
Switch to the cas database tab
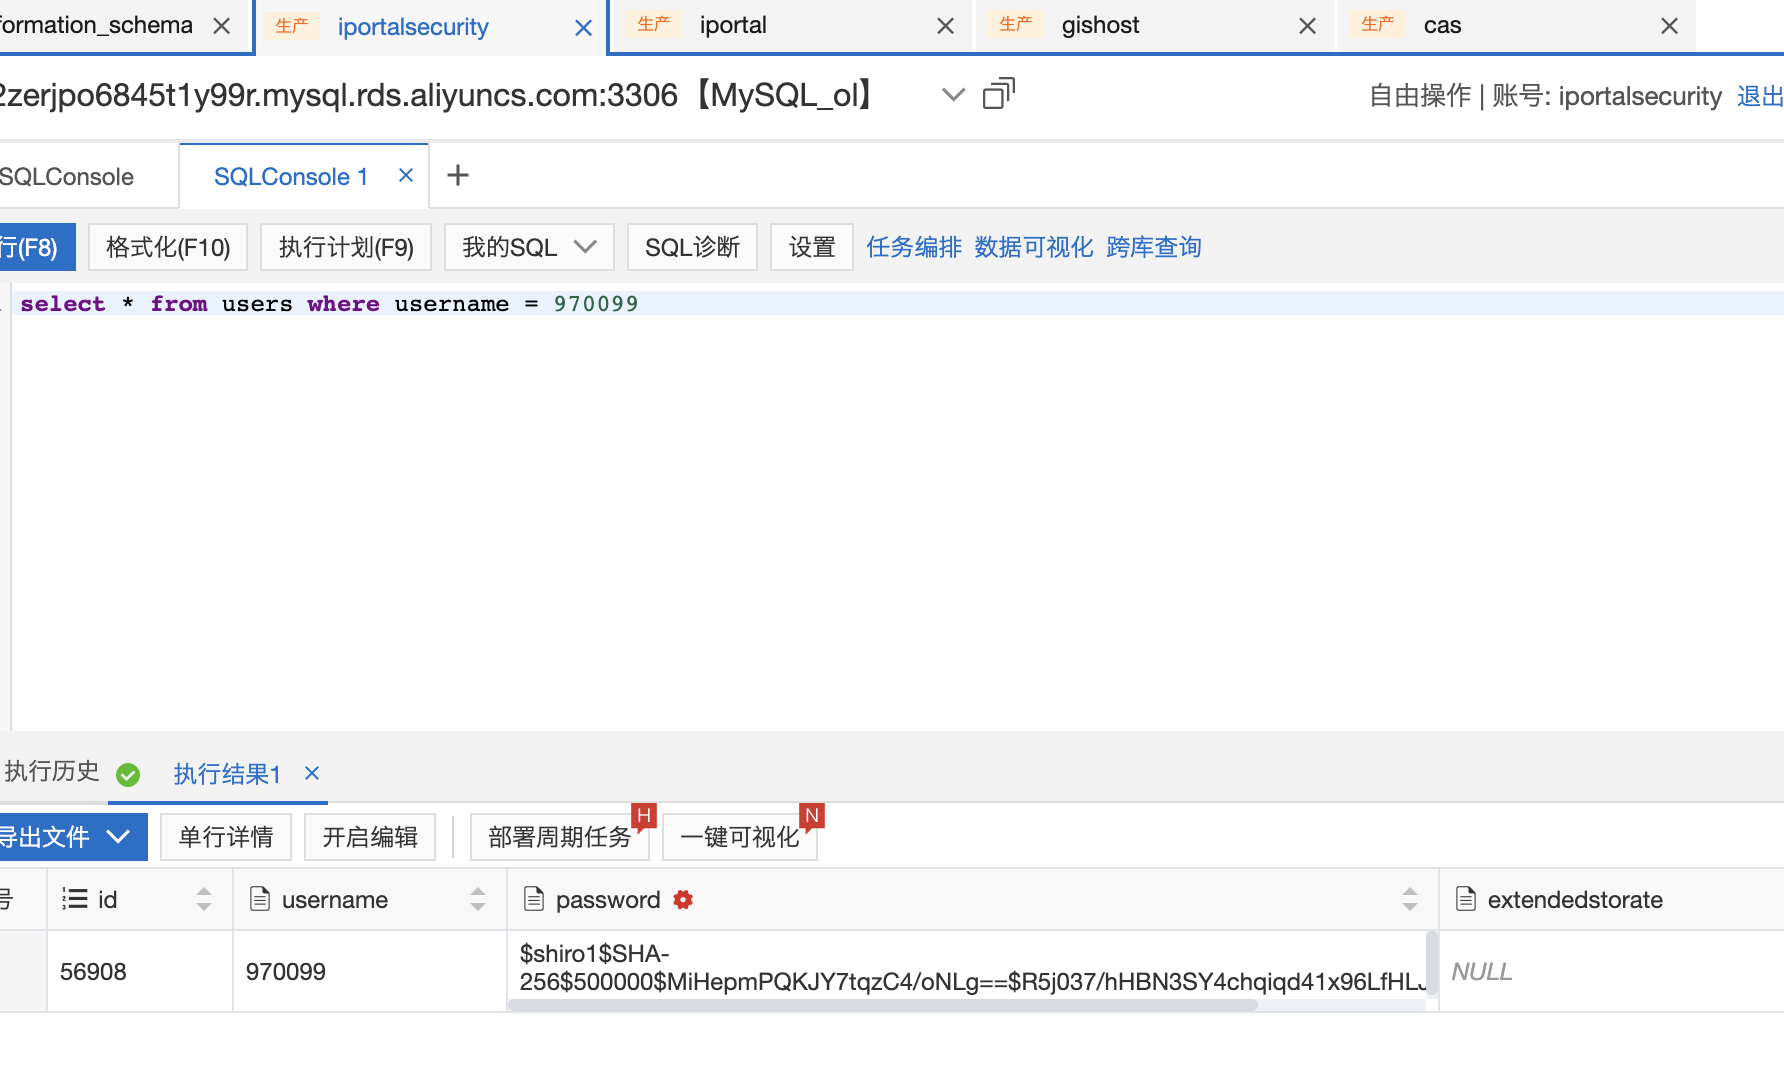tap(1442, 25)
